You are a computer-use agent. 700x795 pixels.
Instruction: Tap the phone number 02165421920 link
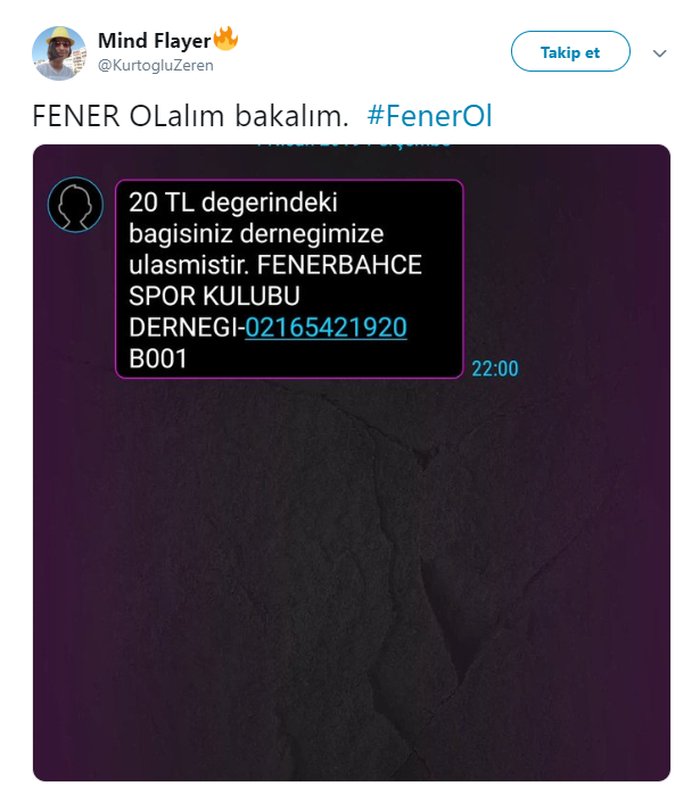pyautogui.click(x=326, y=327)
